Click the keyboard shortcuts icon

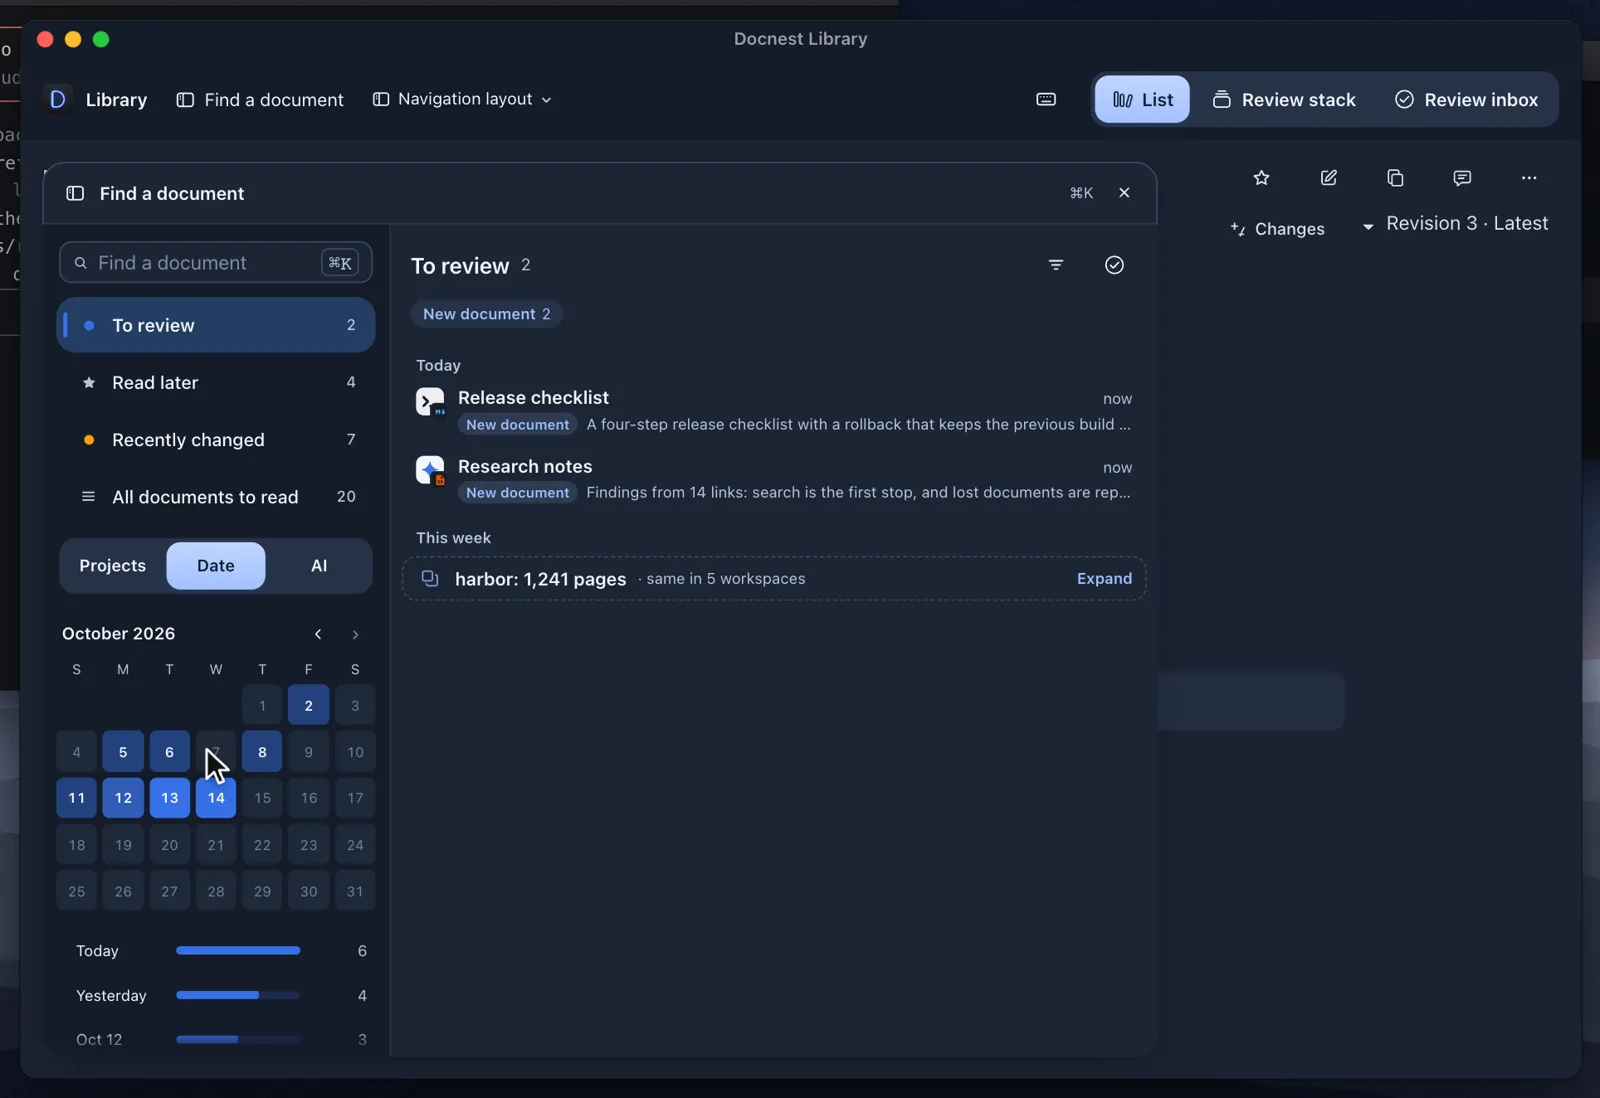pyautogui.click(x=1046, y=99)
